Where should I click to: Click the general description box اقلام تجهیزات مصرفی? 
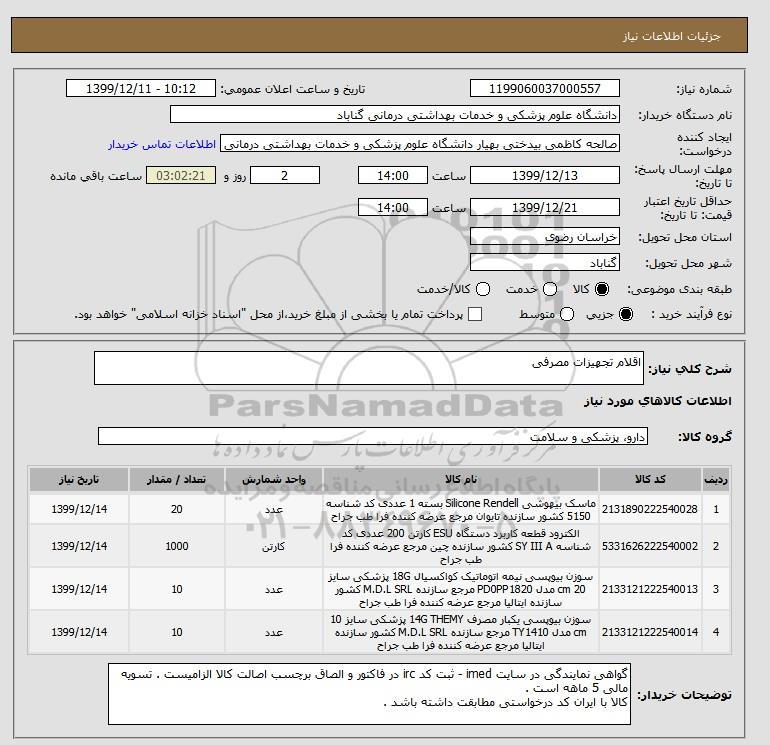(369, 368)
